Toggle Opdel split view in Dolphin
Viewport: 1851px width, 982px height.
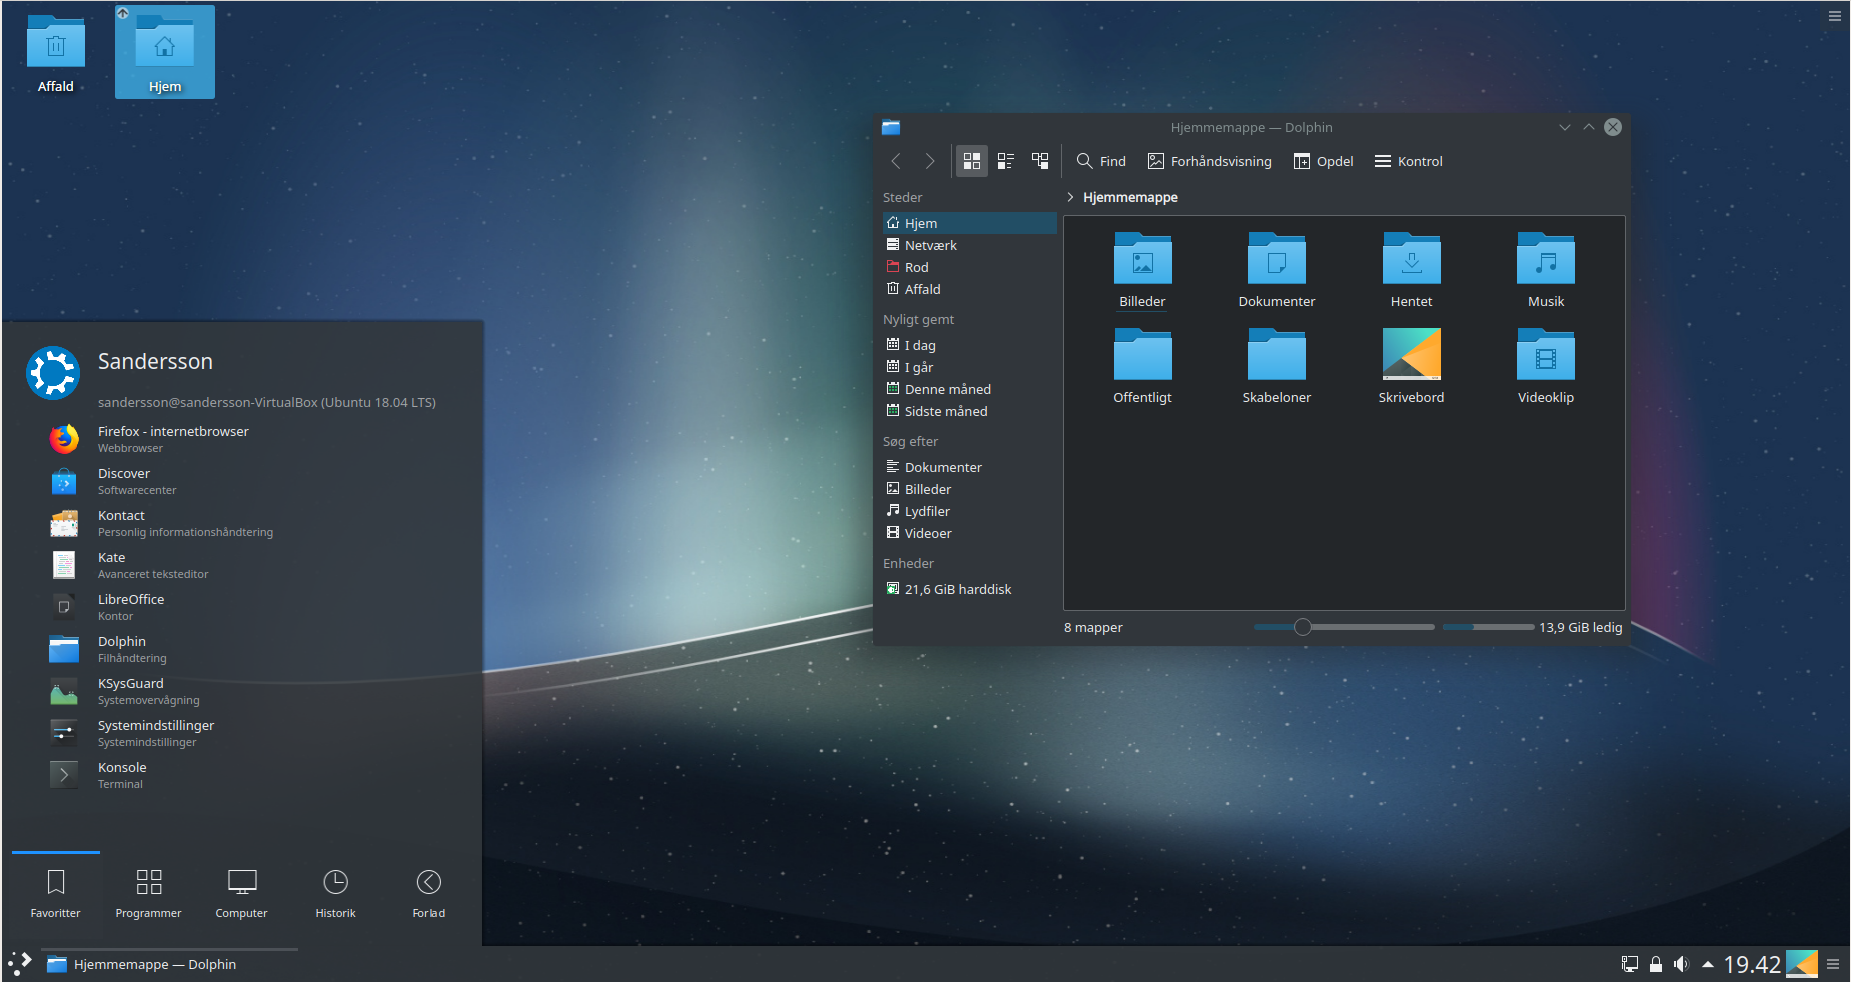point(1324,161)
